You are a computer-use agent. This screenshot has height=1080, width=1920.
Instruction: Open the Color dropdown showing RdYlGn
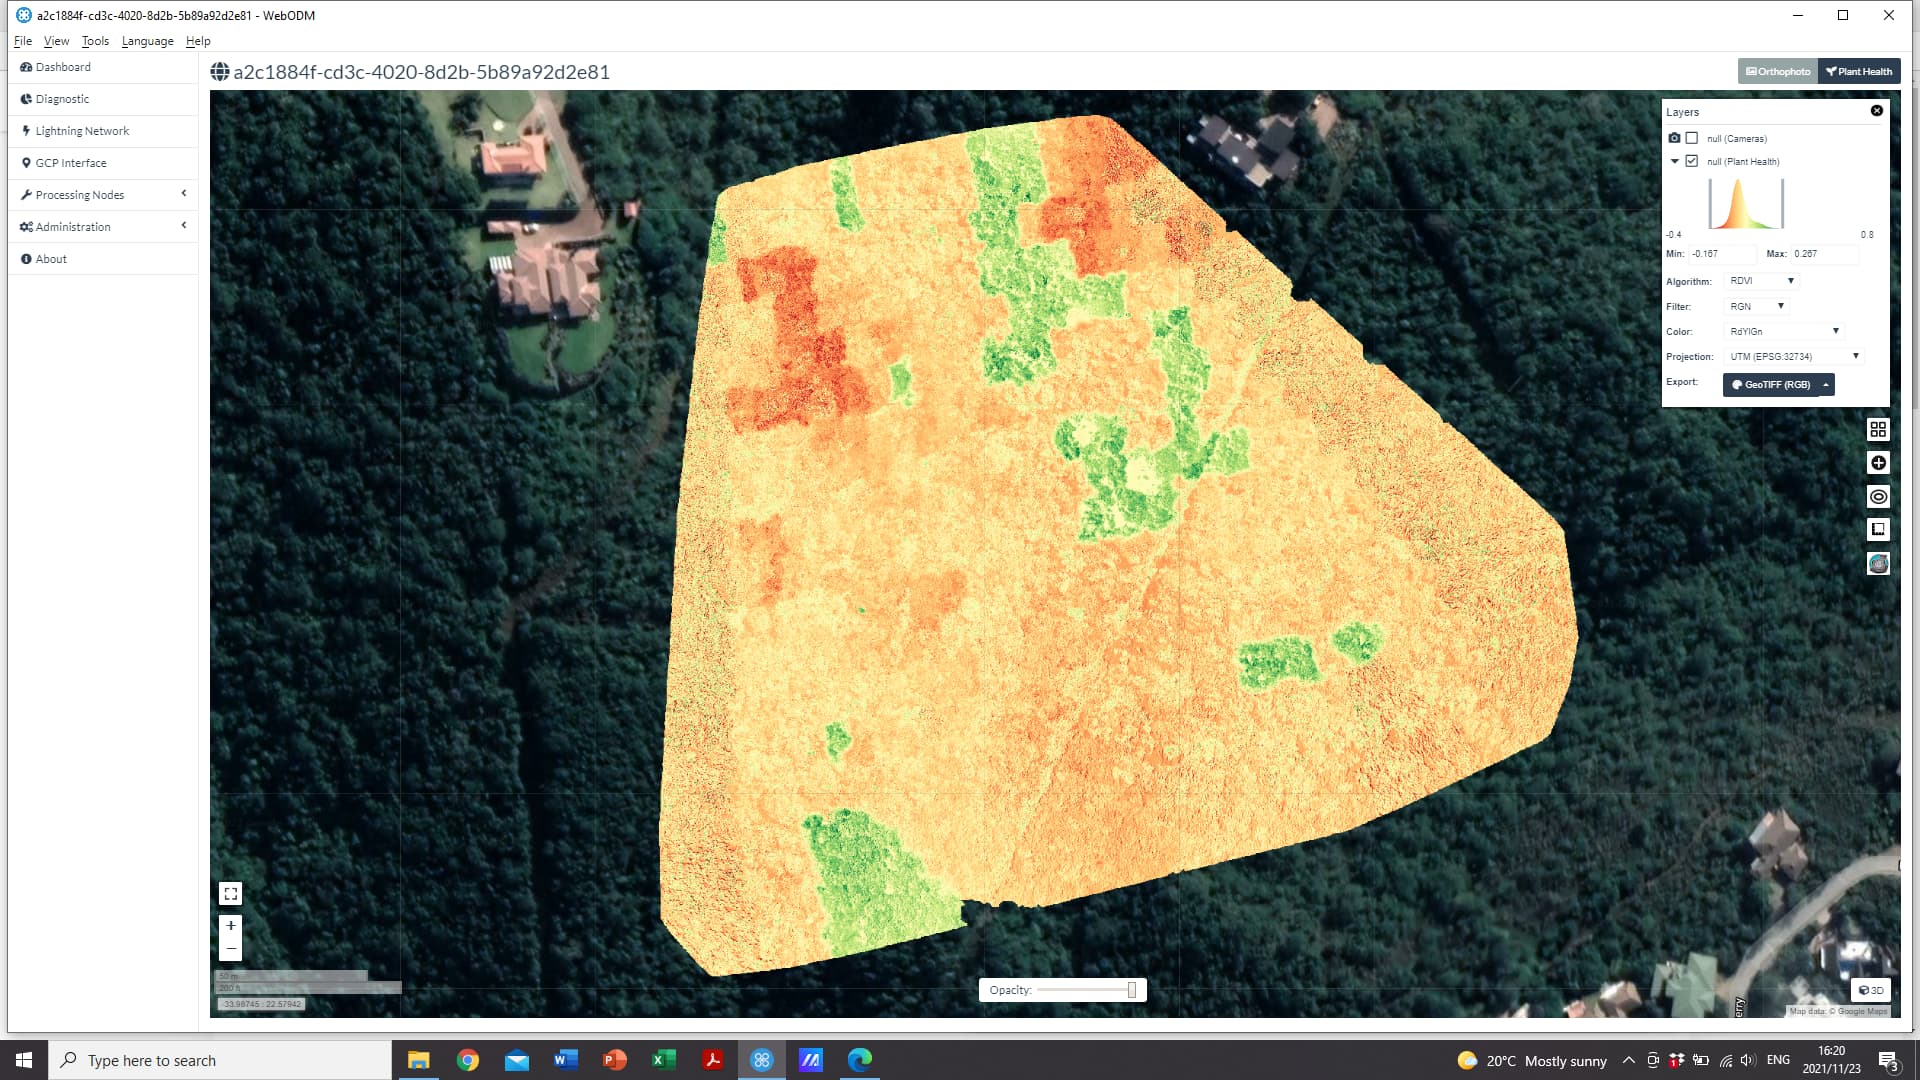pyautogui.click(x=1784, y=331)
